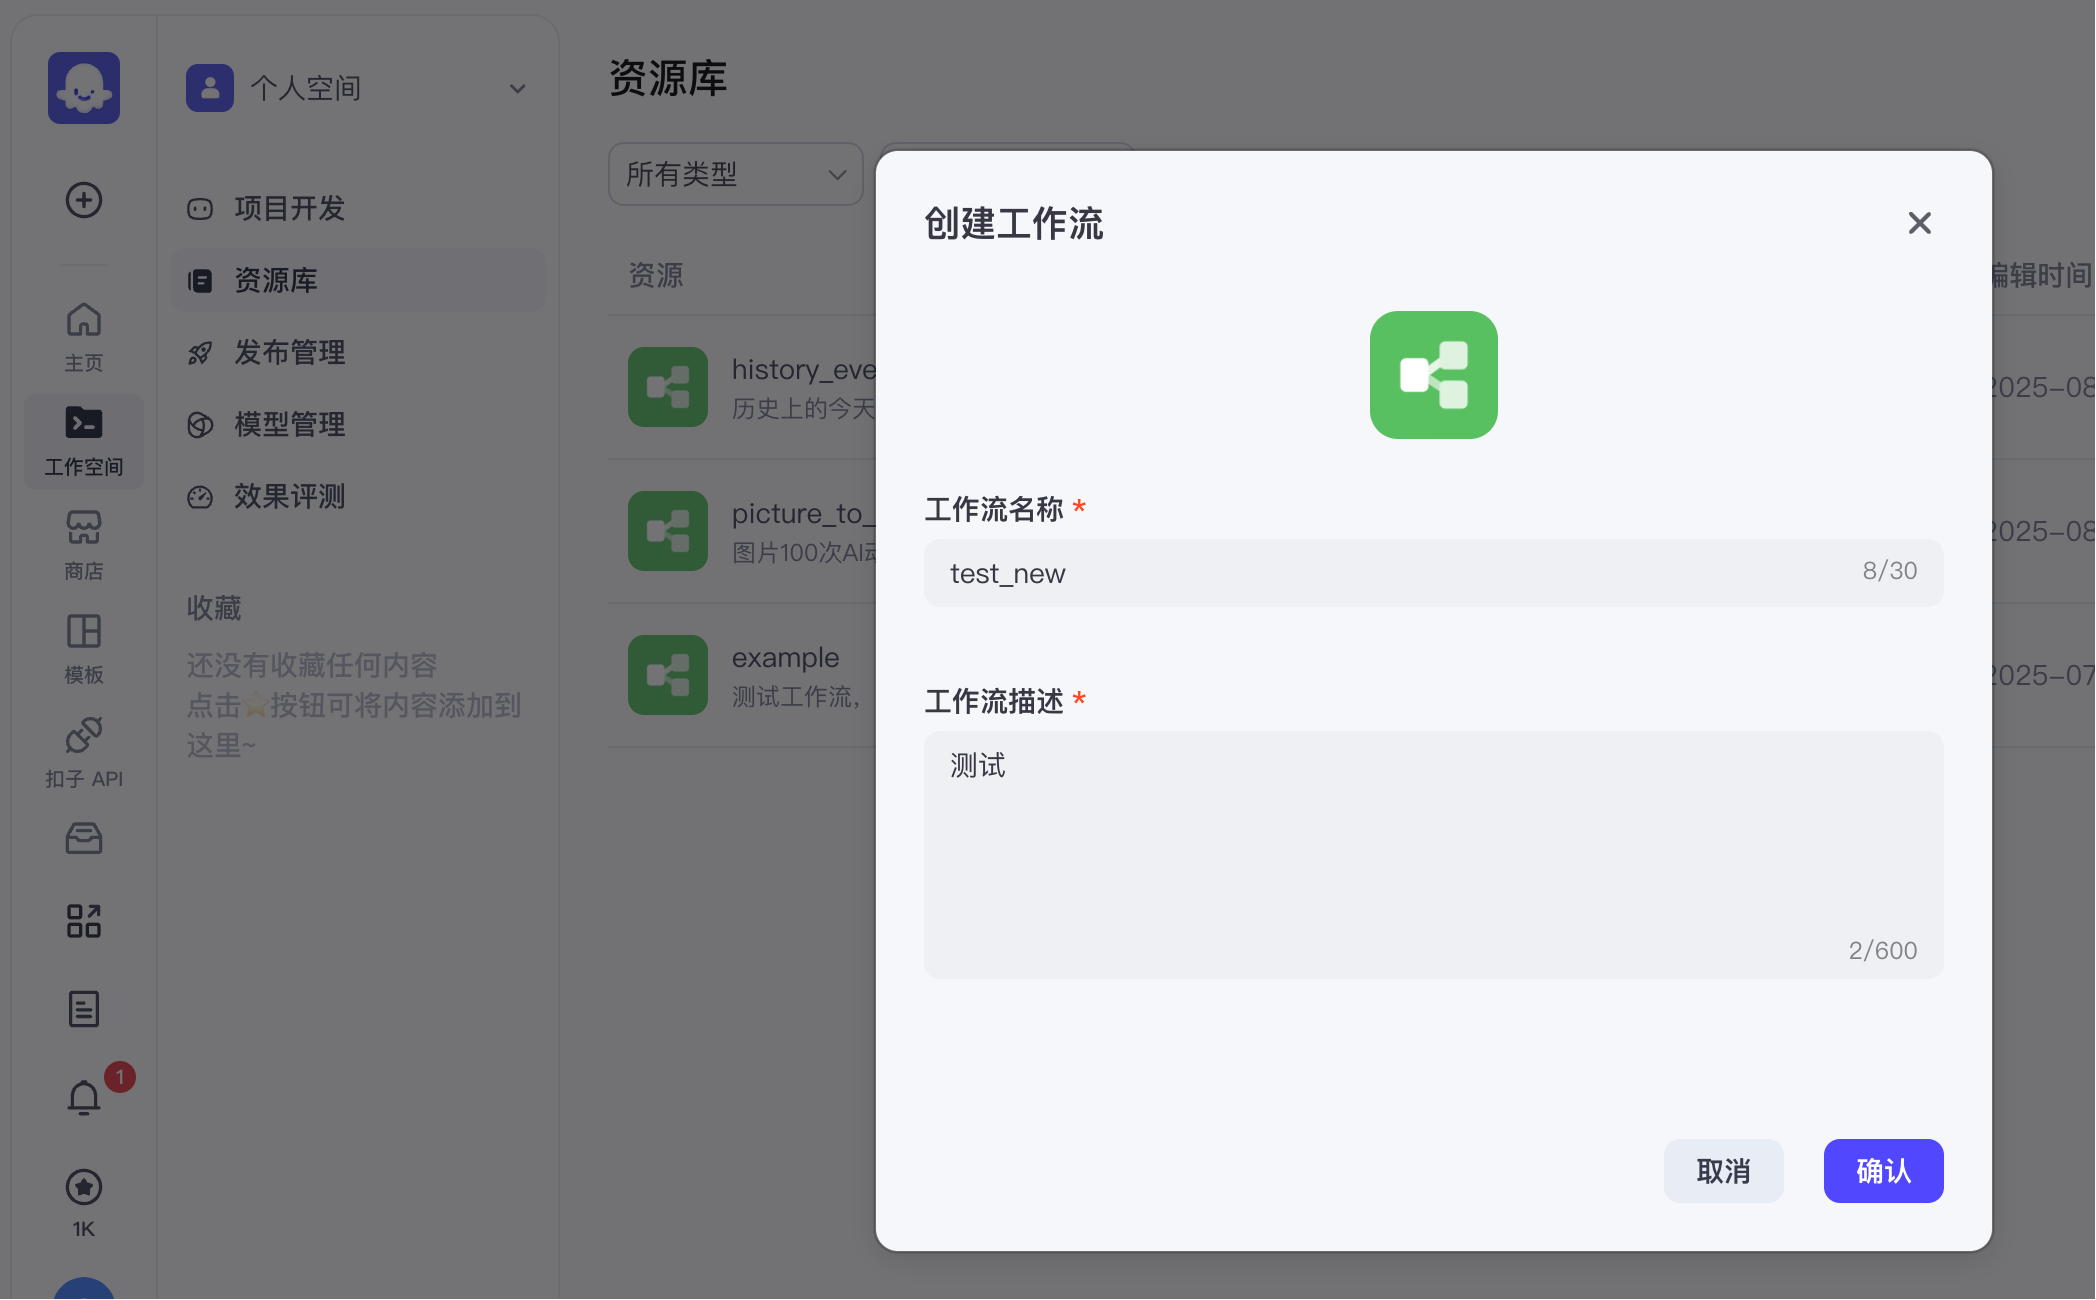The height and width of the screenshot is (1300, 2096).
Task: Cancel the dialog via 取消 button
Action: coord(1723,1170)
